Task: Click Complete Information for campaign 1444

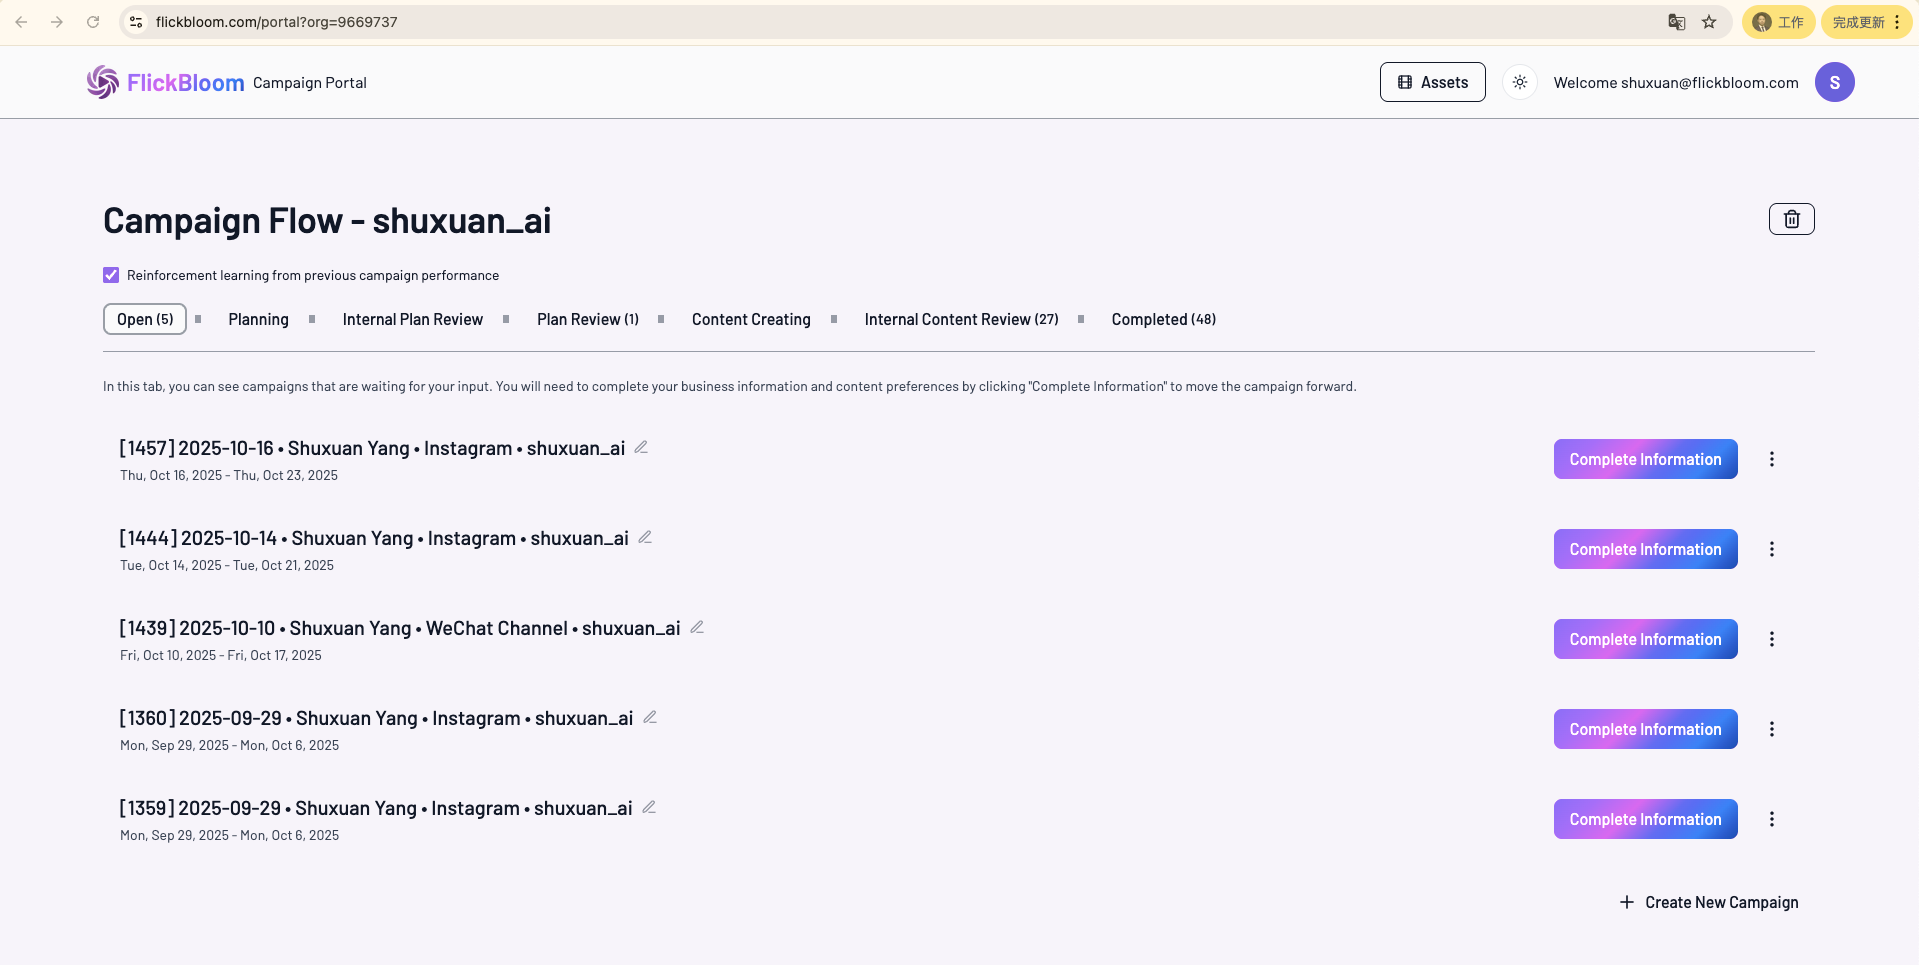Action: click(1645, 549)
